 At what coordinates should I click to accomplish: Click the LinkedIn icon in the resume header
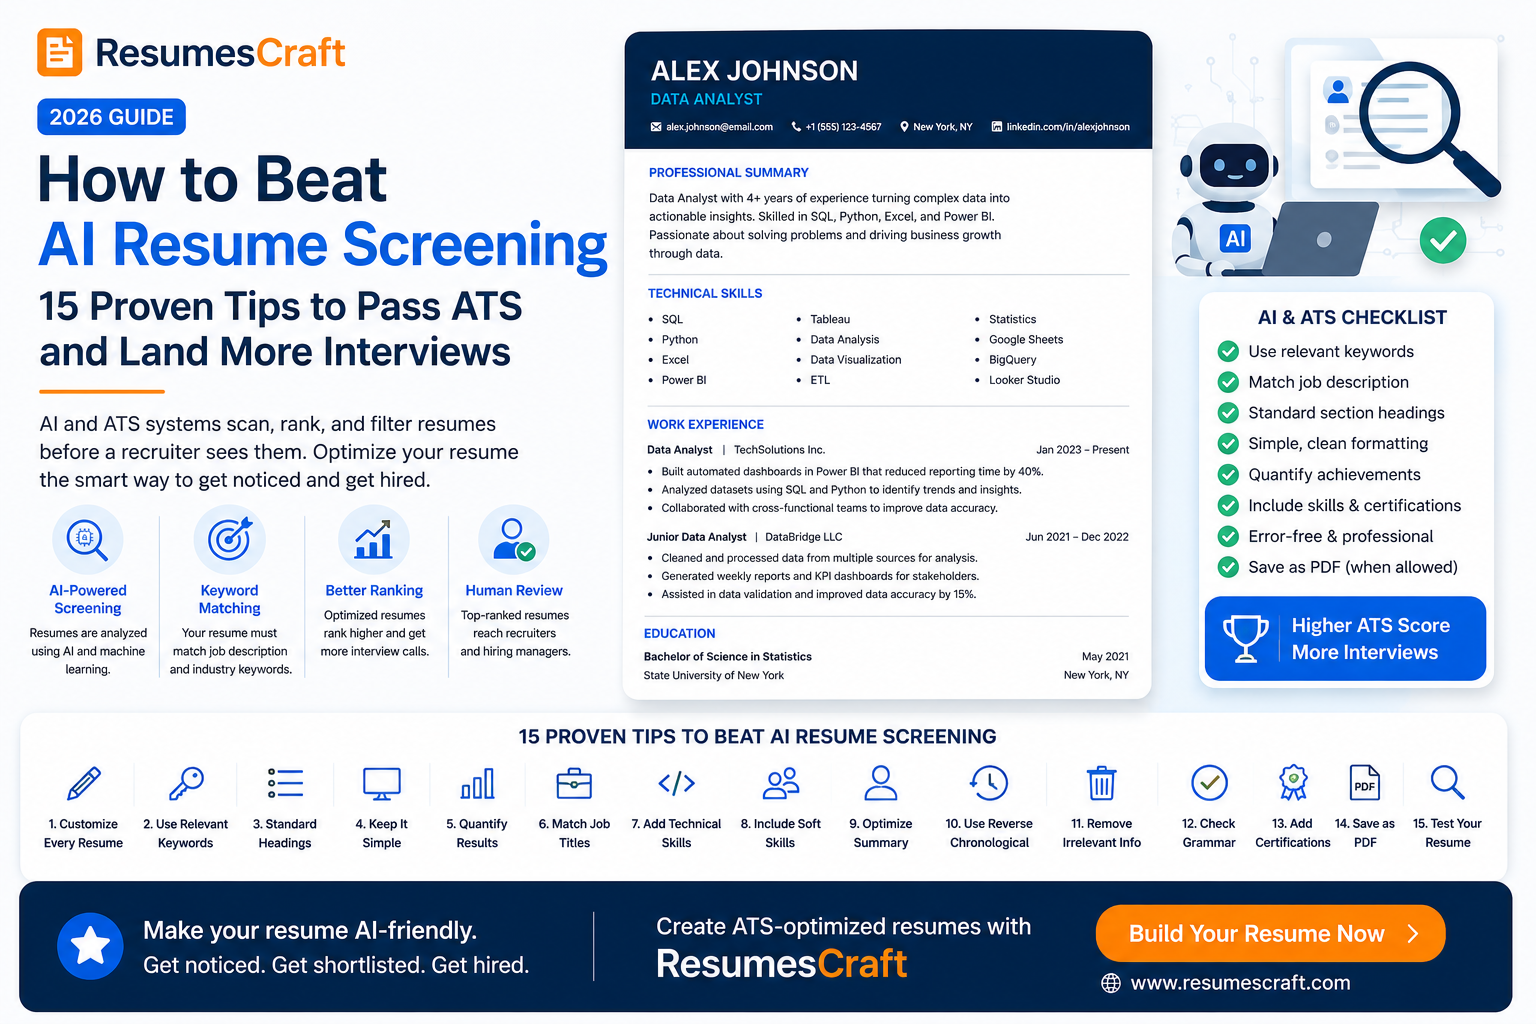[x=996, y=127]
